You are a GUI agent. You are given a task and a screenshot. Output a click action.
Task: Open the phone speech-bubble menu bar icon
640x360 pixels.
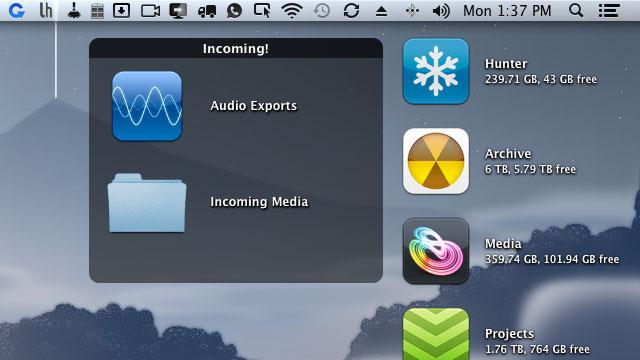234,11
